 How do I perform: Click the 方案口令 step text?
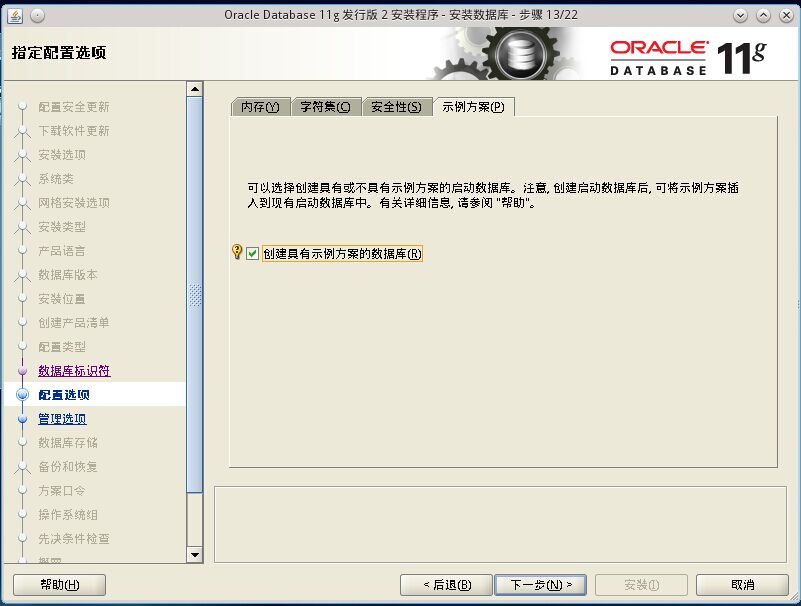coord(62,491)
